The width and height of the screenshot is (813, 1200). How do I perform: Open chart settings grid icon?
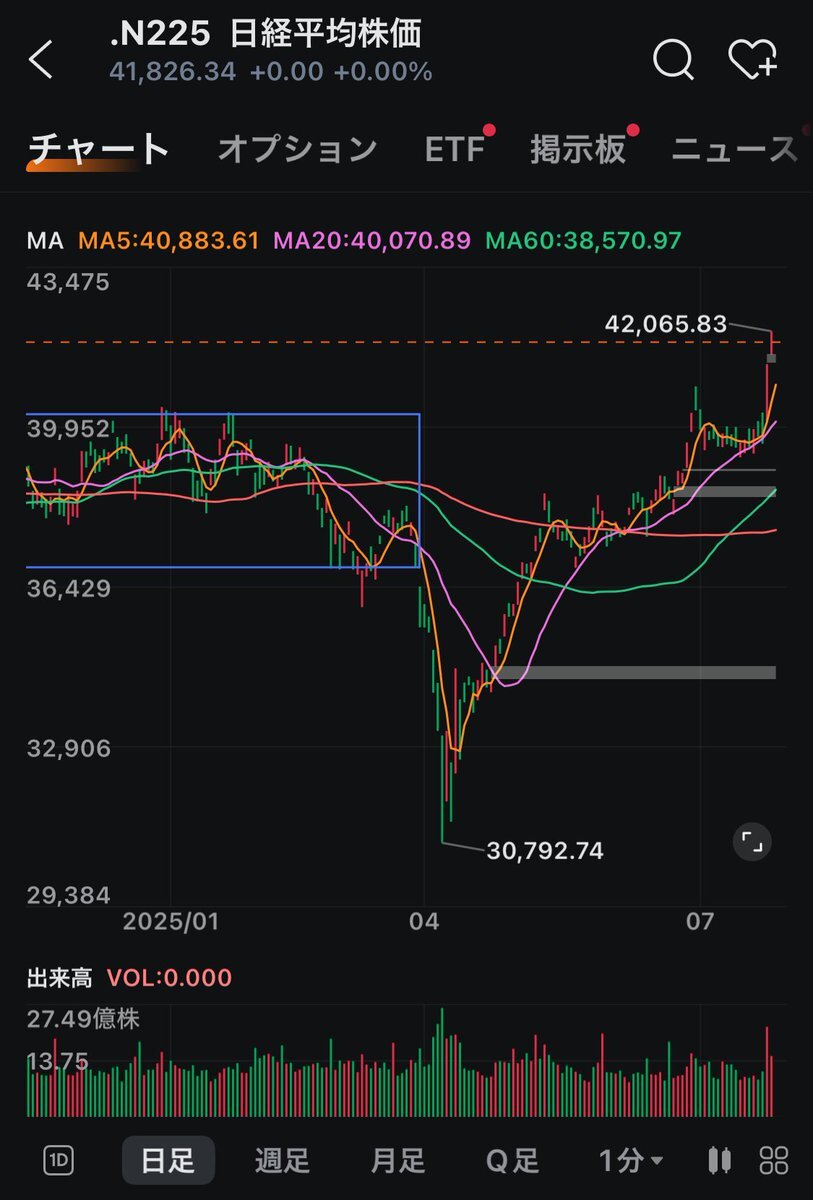click(x=774, y=1161)
